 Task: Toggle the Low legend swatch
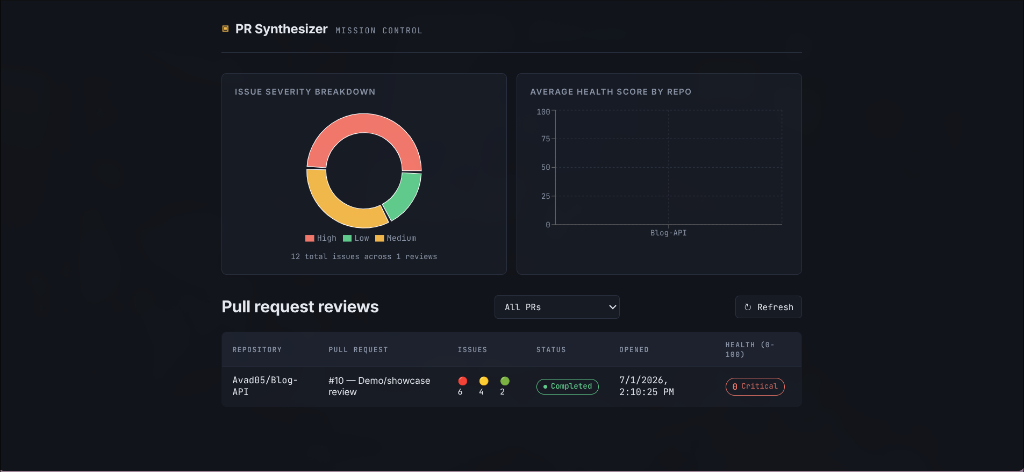tap(347, 238)
